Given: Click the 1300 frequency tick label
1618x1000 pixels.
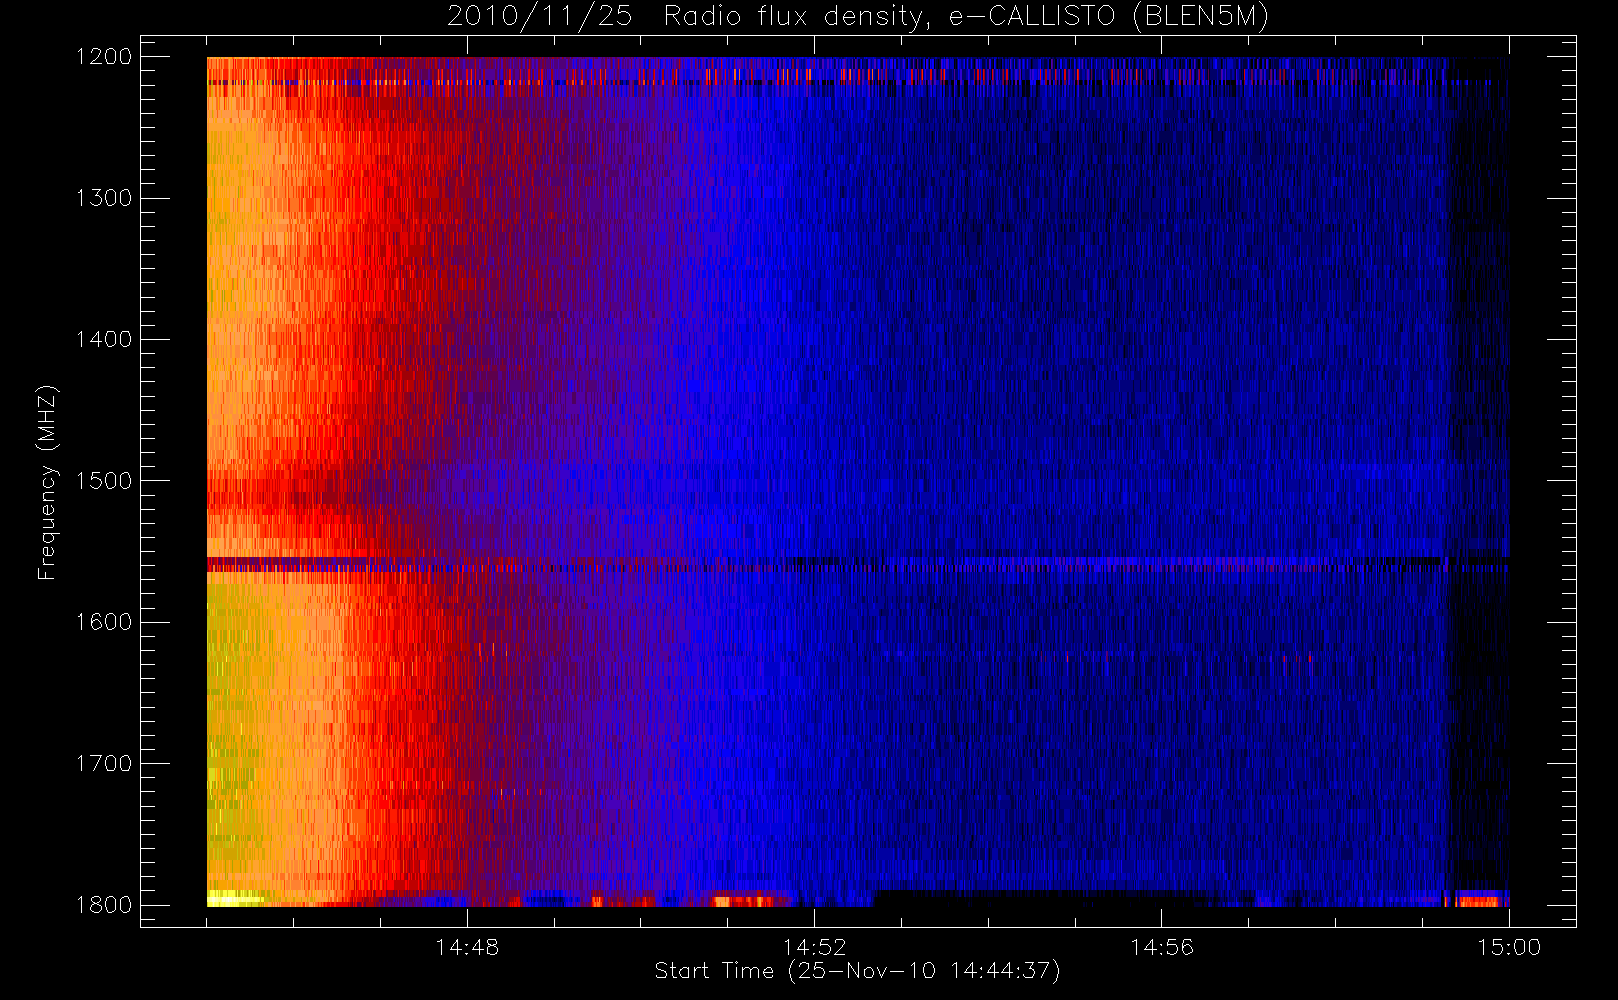Looking at the screenshot, I should click(104, 197).
